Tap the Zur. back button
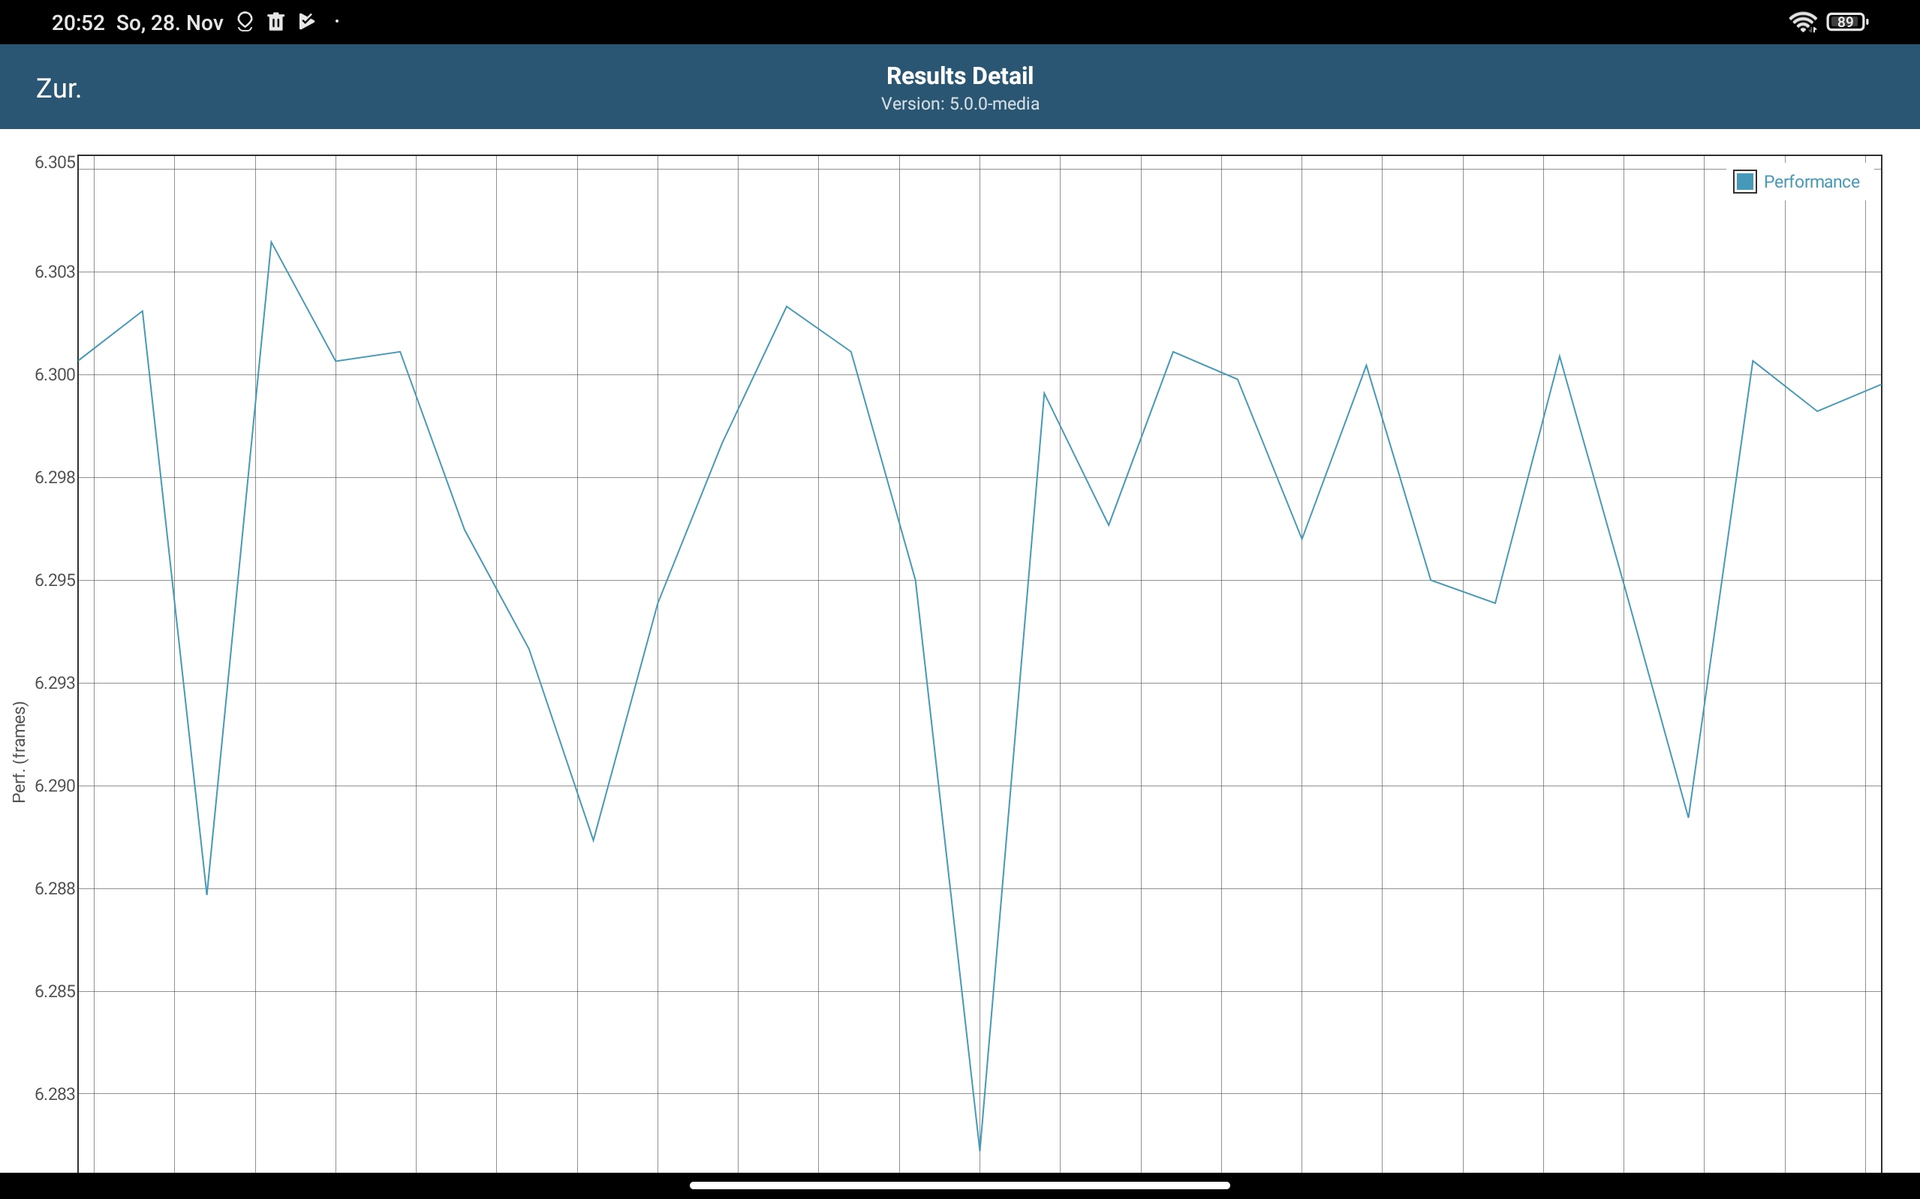1920x1199 pixels. [x=58, y=88]
